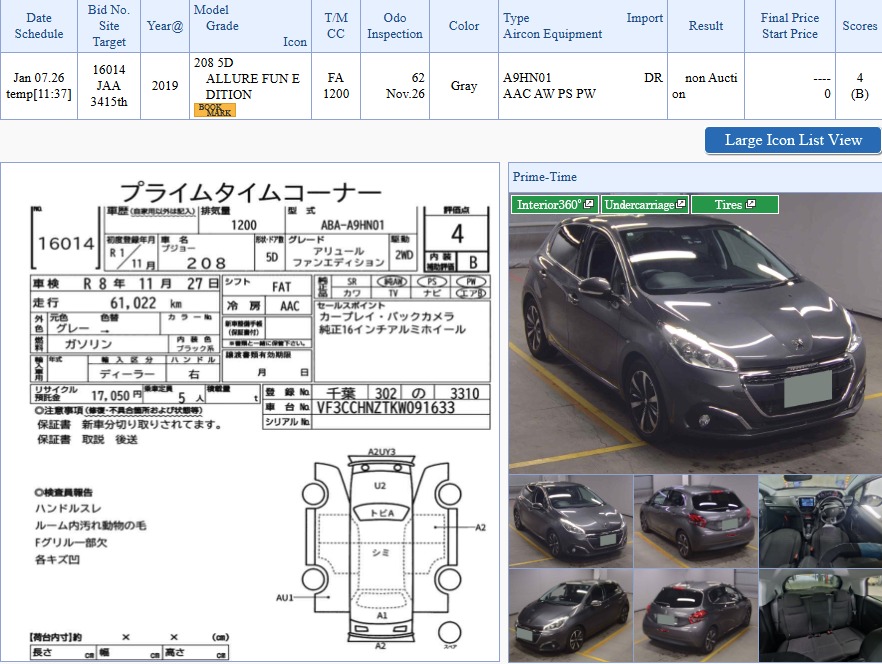Click the Result column header
Screen dimensions: 882x664
[x=706, y=26]
